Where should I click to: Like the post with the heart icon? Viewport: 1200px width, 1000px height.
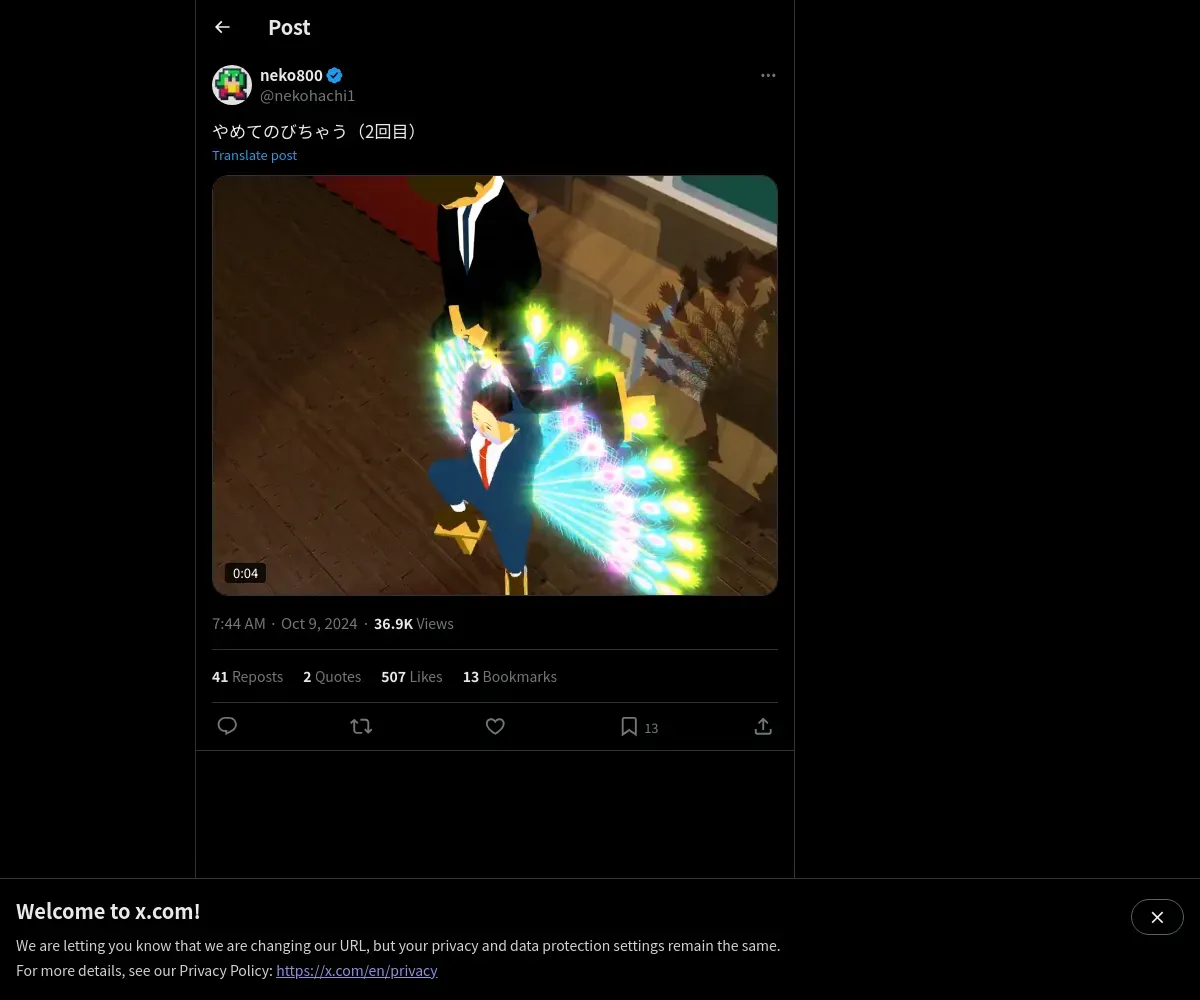coord(495,726)
